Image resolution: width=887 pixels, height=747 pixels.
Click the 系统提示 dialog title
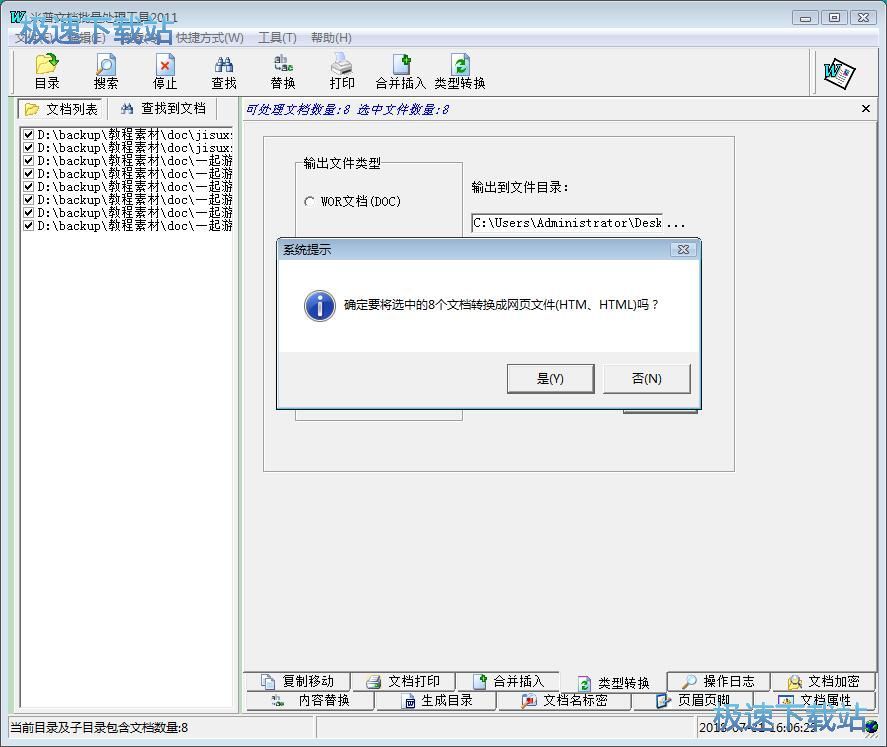click(x=307, y=249)
